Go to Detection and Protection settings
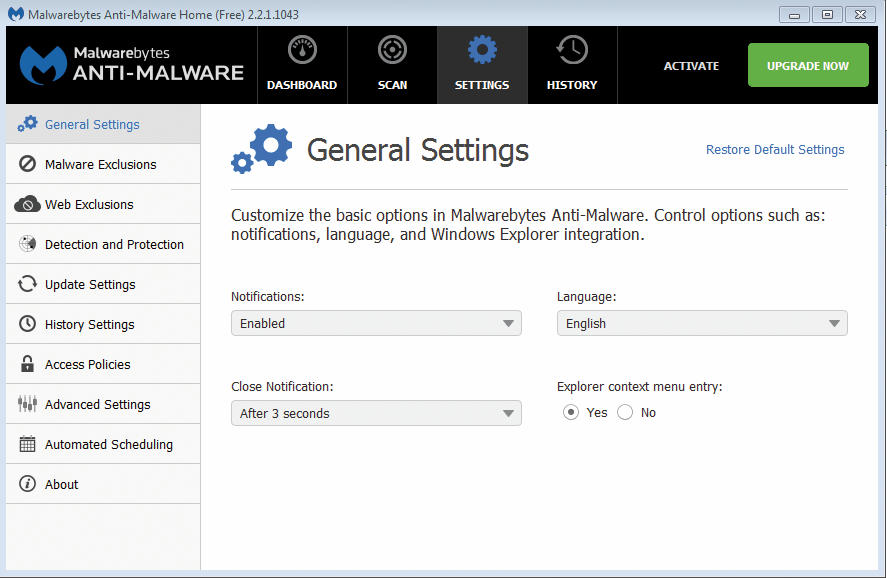 pos(103,244)
